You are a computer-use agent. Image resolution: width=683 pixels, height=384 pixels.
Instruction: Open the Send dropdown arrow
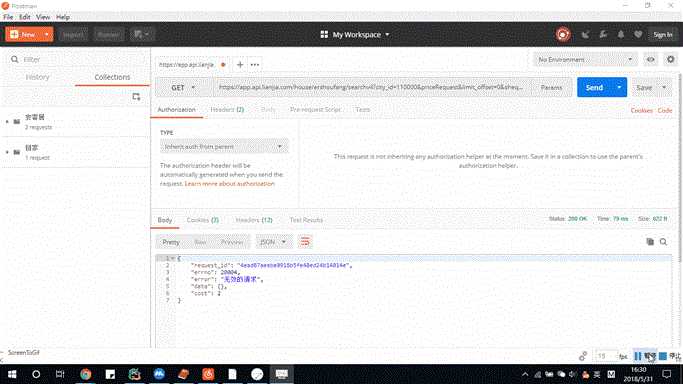(x=619, y=88)
